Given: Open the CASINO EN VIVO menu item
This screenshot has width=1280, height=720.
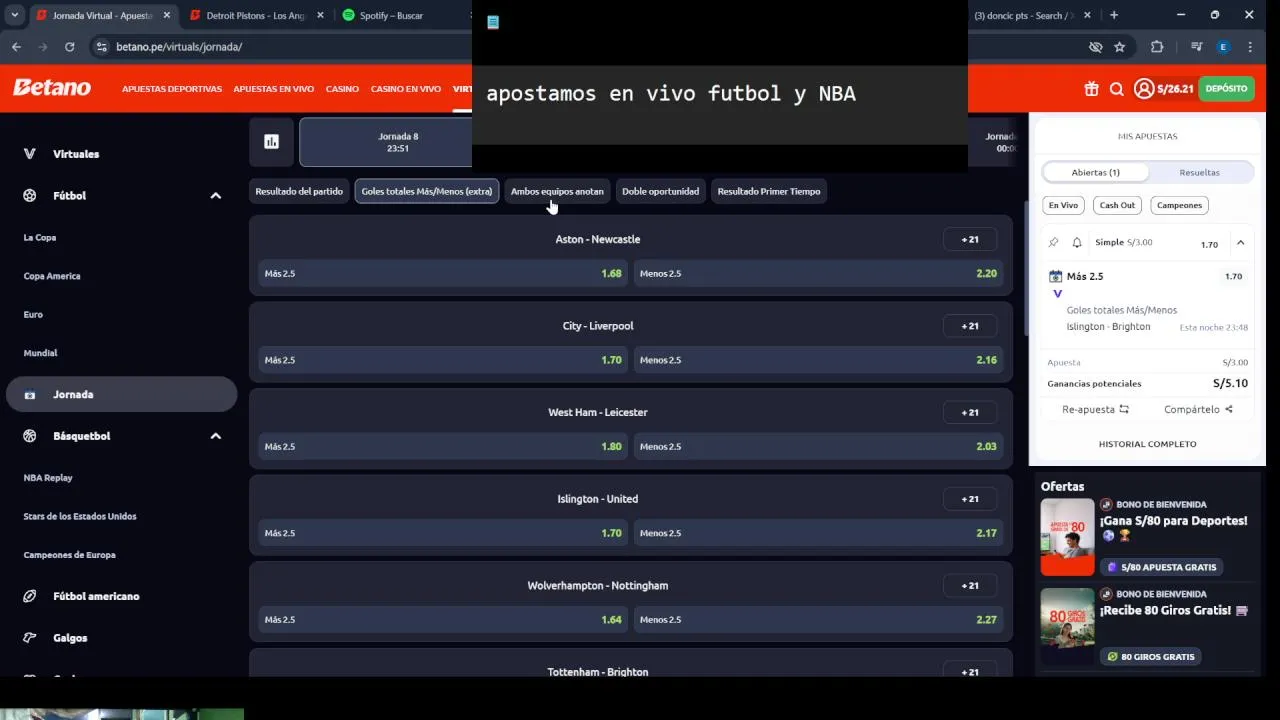Looking at the screenshot, I should 406,89.
